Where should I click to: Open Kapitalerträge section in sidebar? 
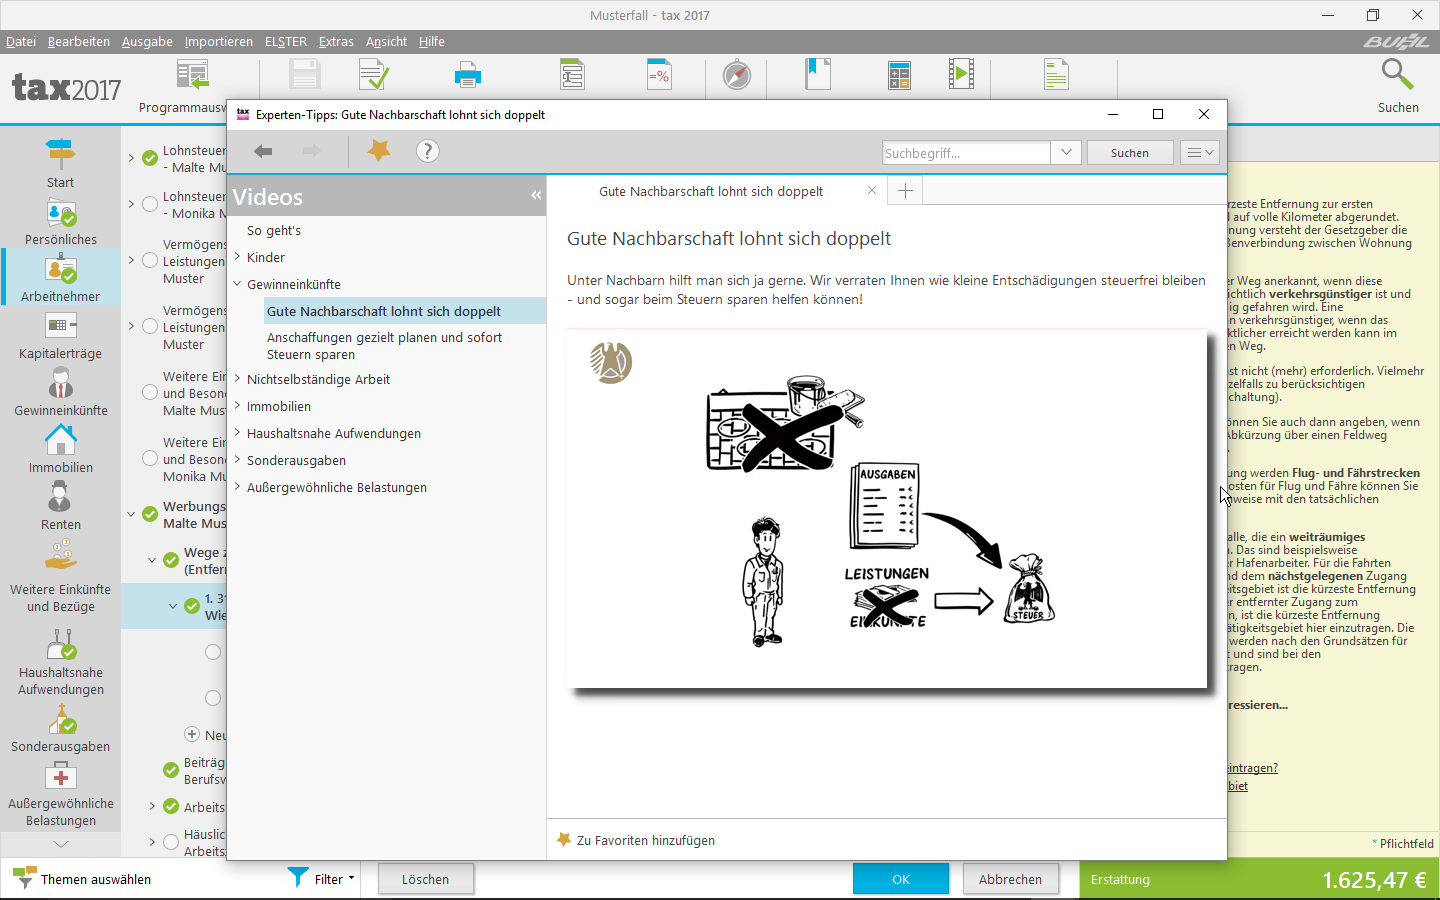point(60,335)
